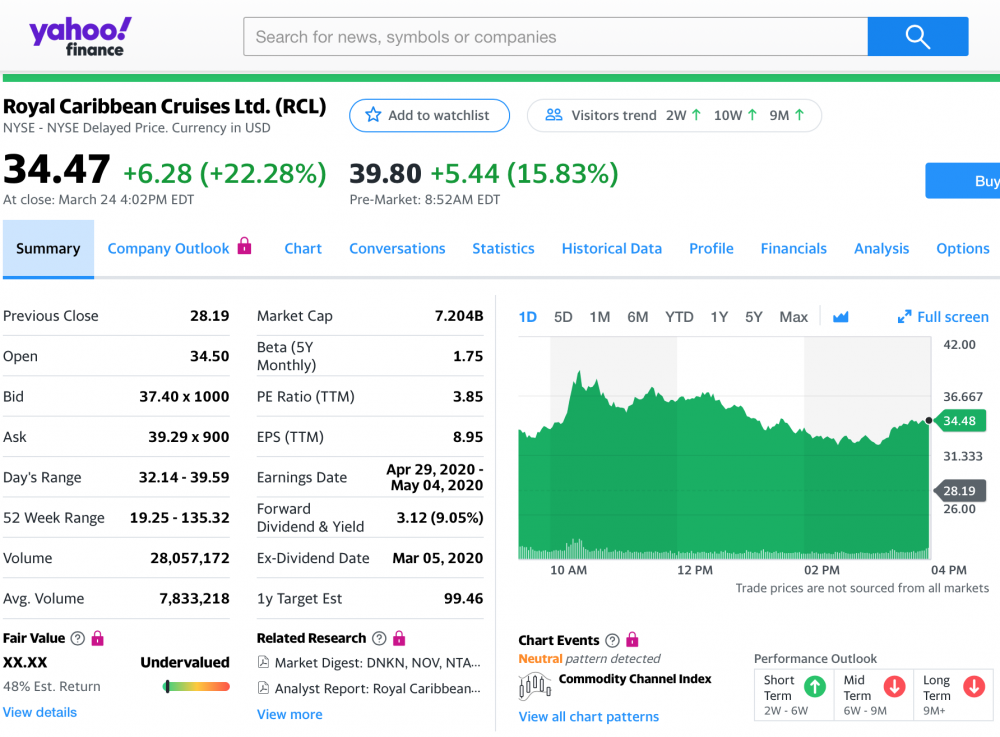This screenshot has width=1000, height=737.
Task: Select the YTD chart range
Action: point(679,317)
